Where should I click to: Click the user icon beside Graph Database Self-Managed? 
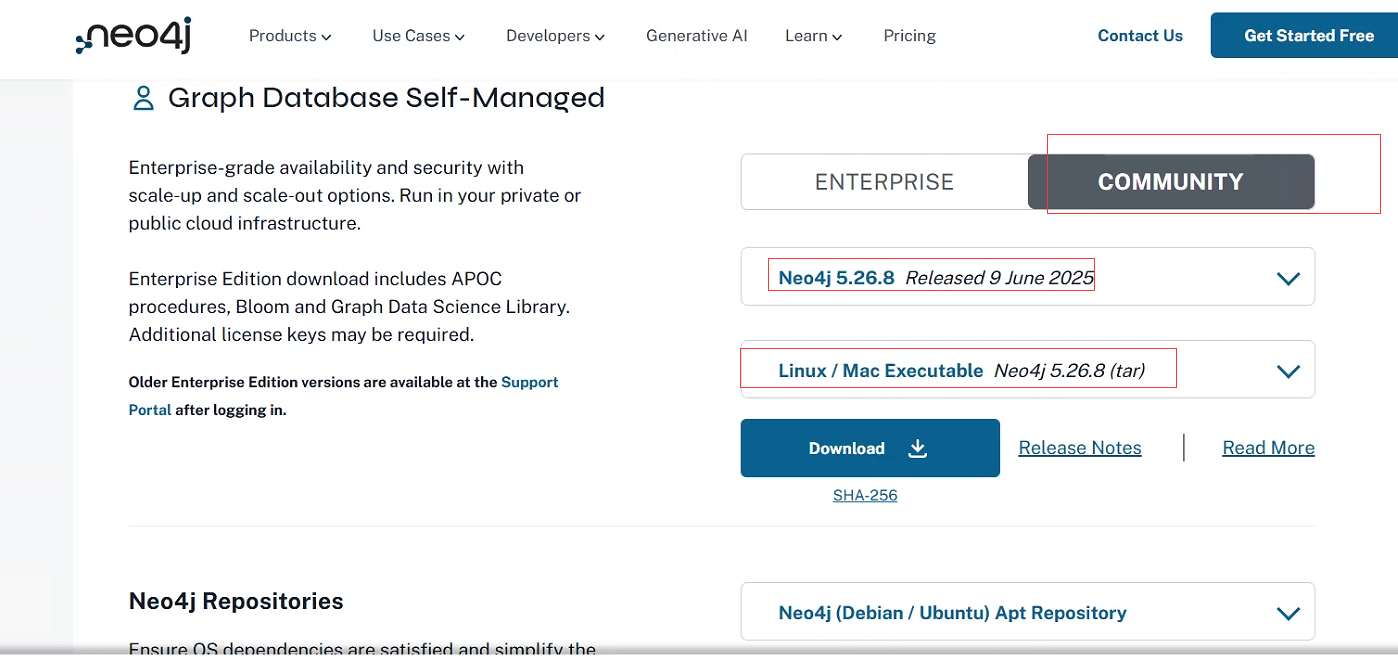[143, 98]
